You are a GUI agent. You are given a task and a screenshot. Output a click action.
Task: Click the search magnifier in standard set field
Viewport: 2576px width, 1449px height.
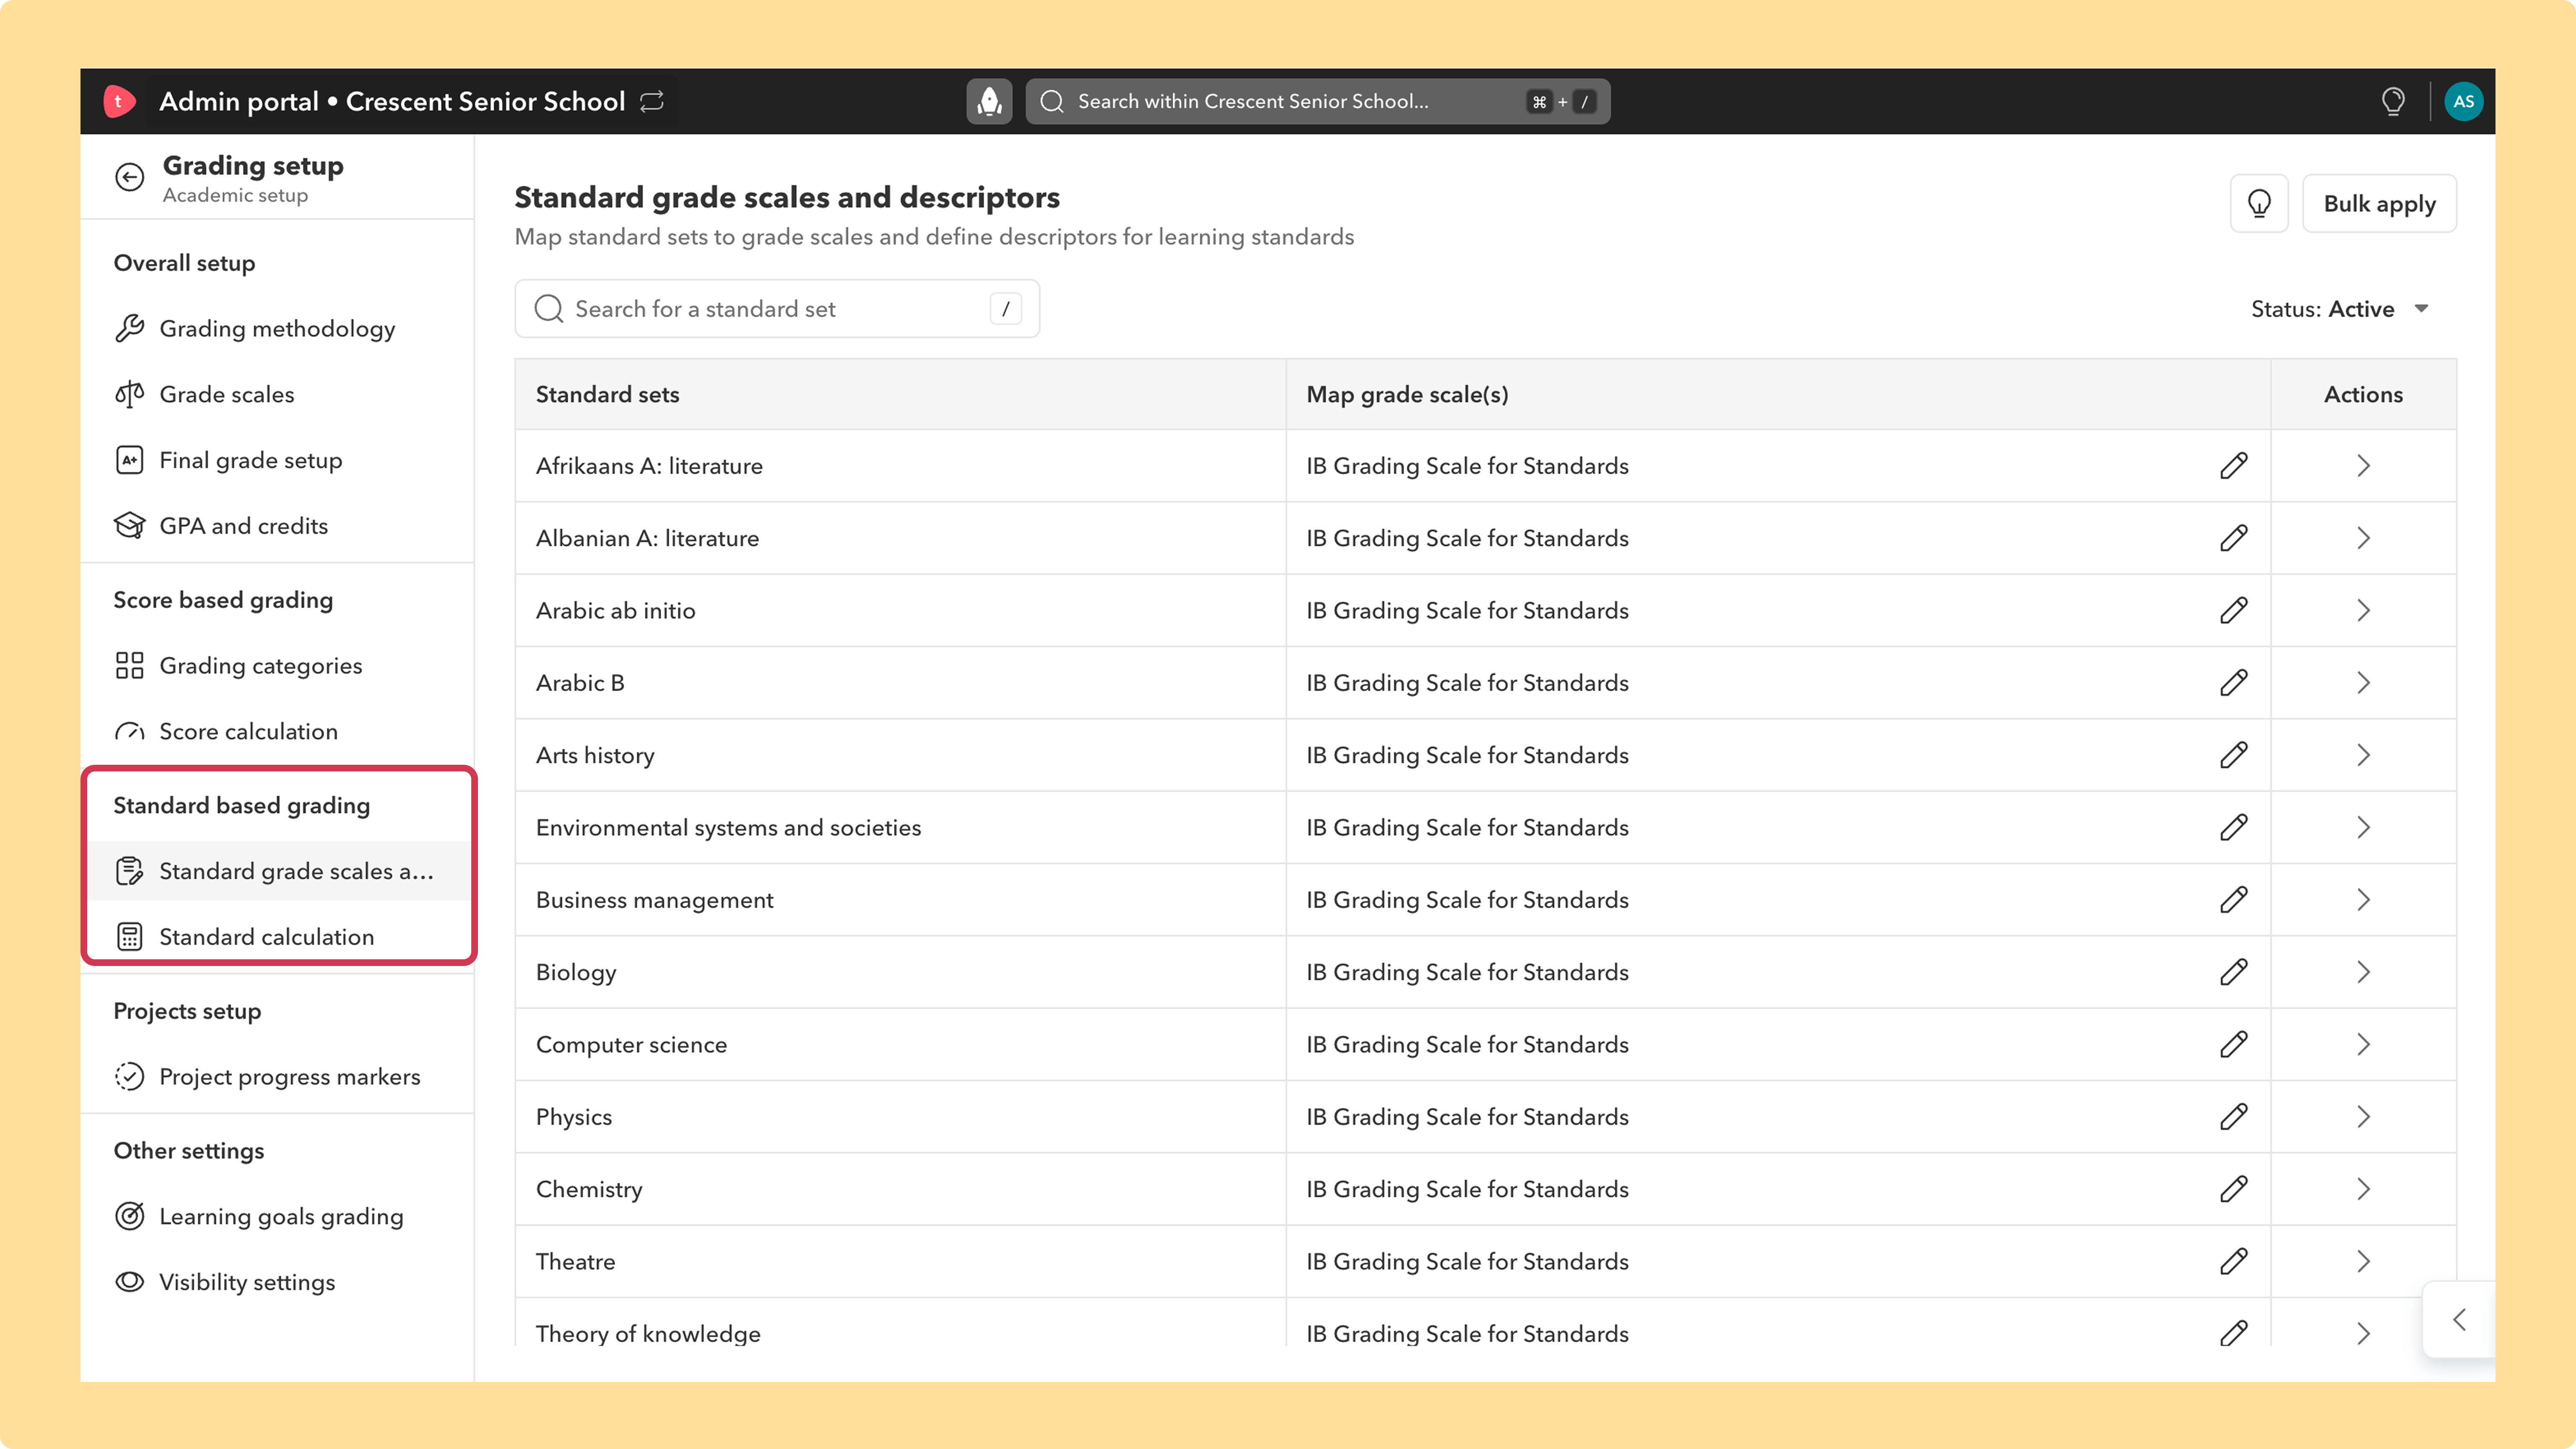click(548, 309)
